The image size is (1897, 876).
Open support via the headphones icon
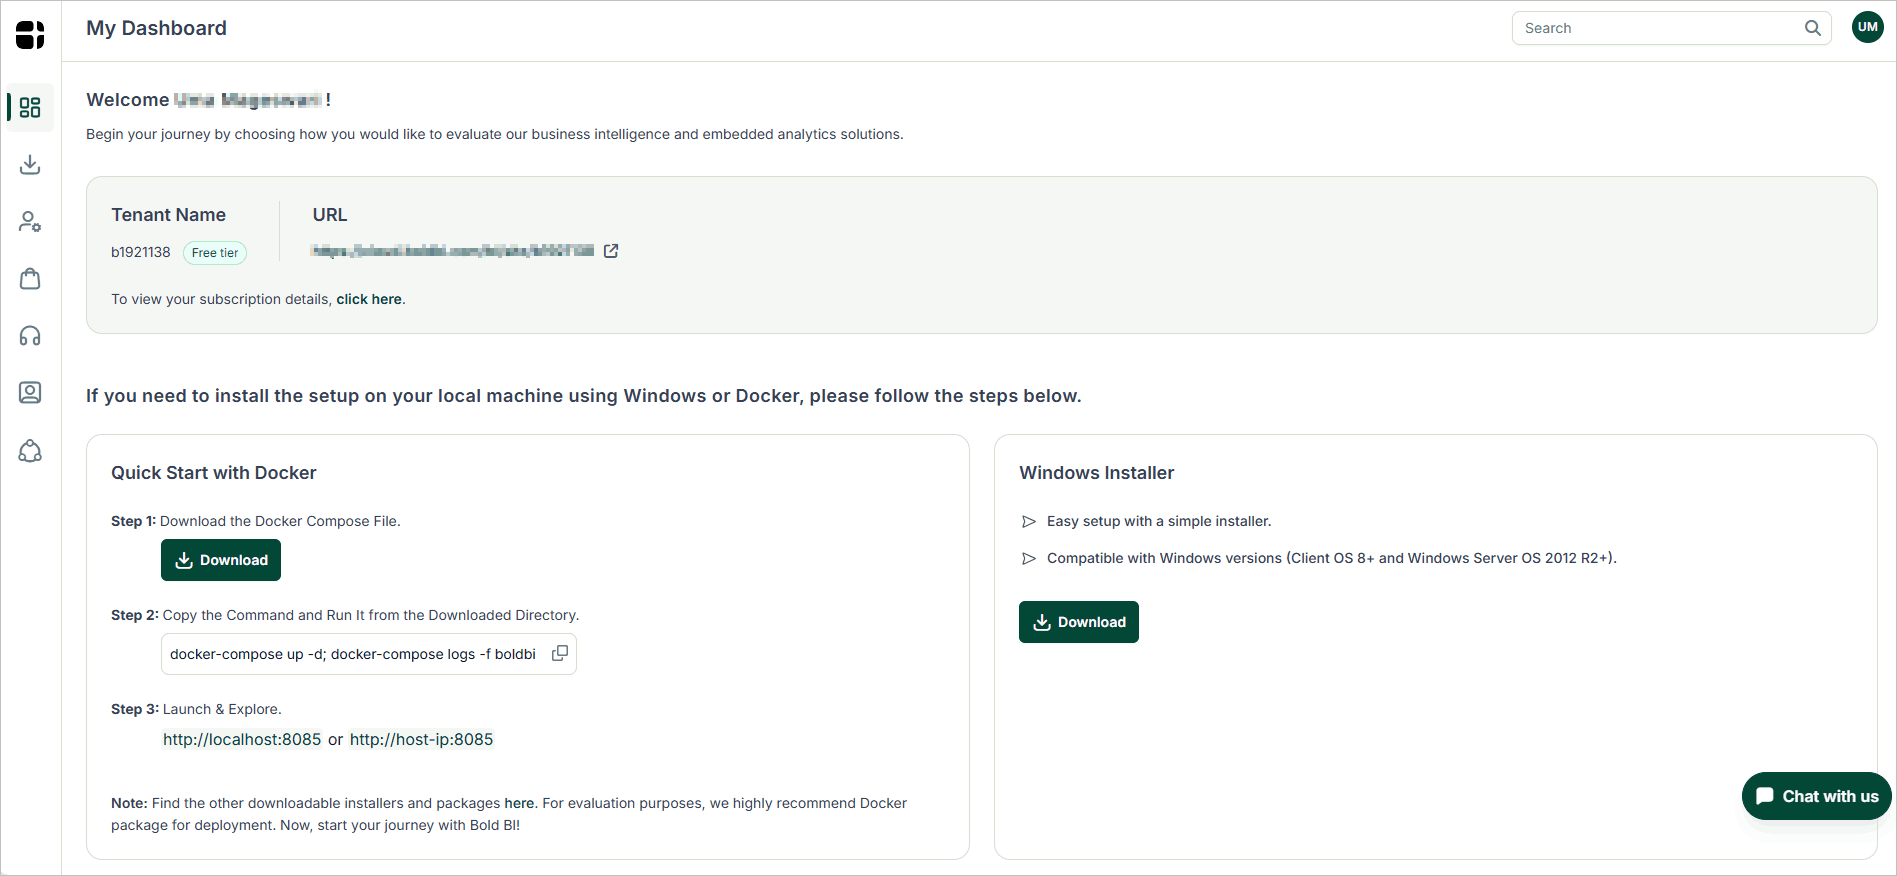point(29,335)
